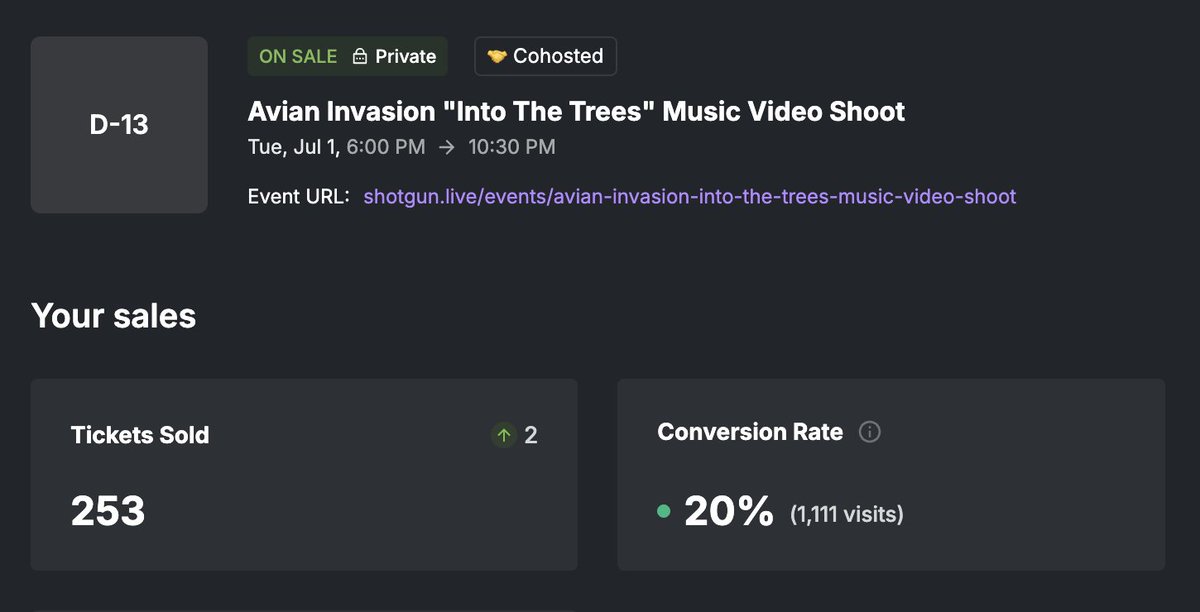Click the green status dot beside 20%
The height and width of the screenshot is (612, 1200).
[x=663, y=512]
